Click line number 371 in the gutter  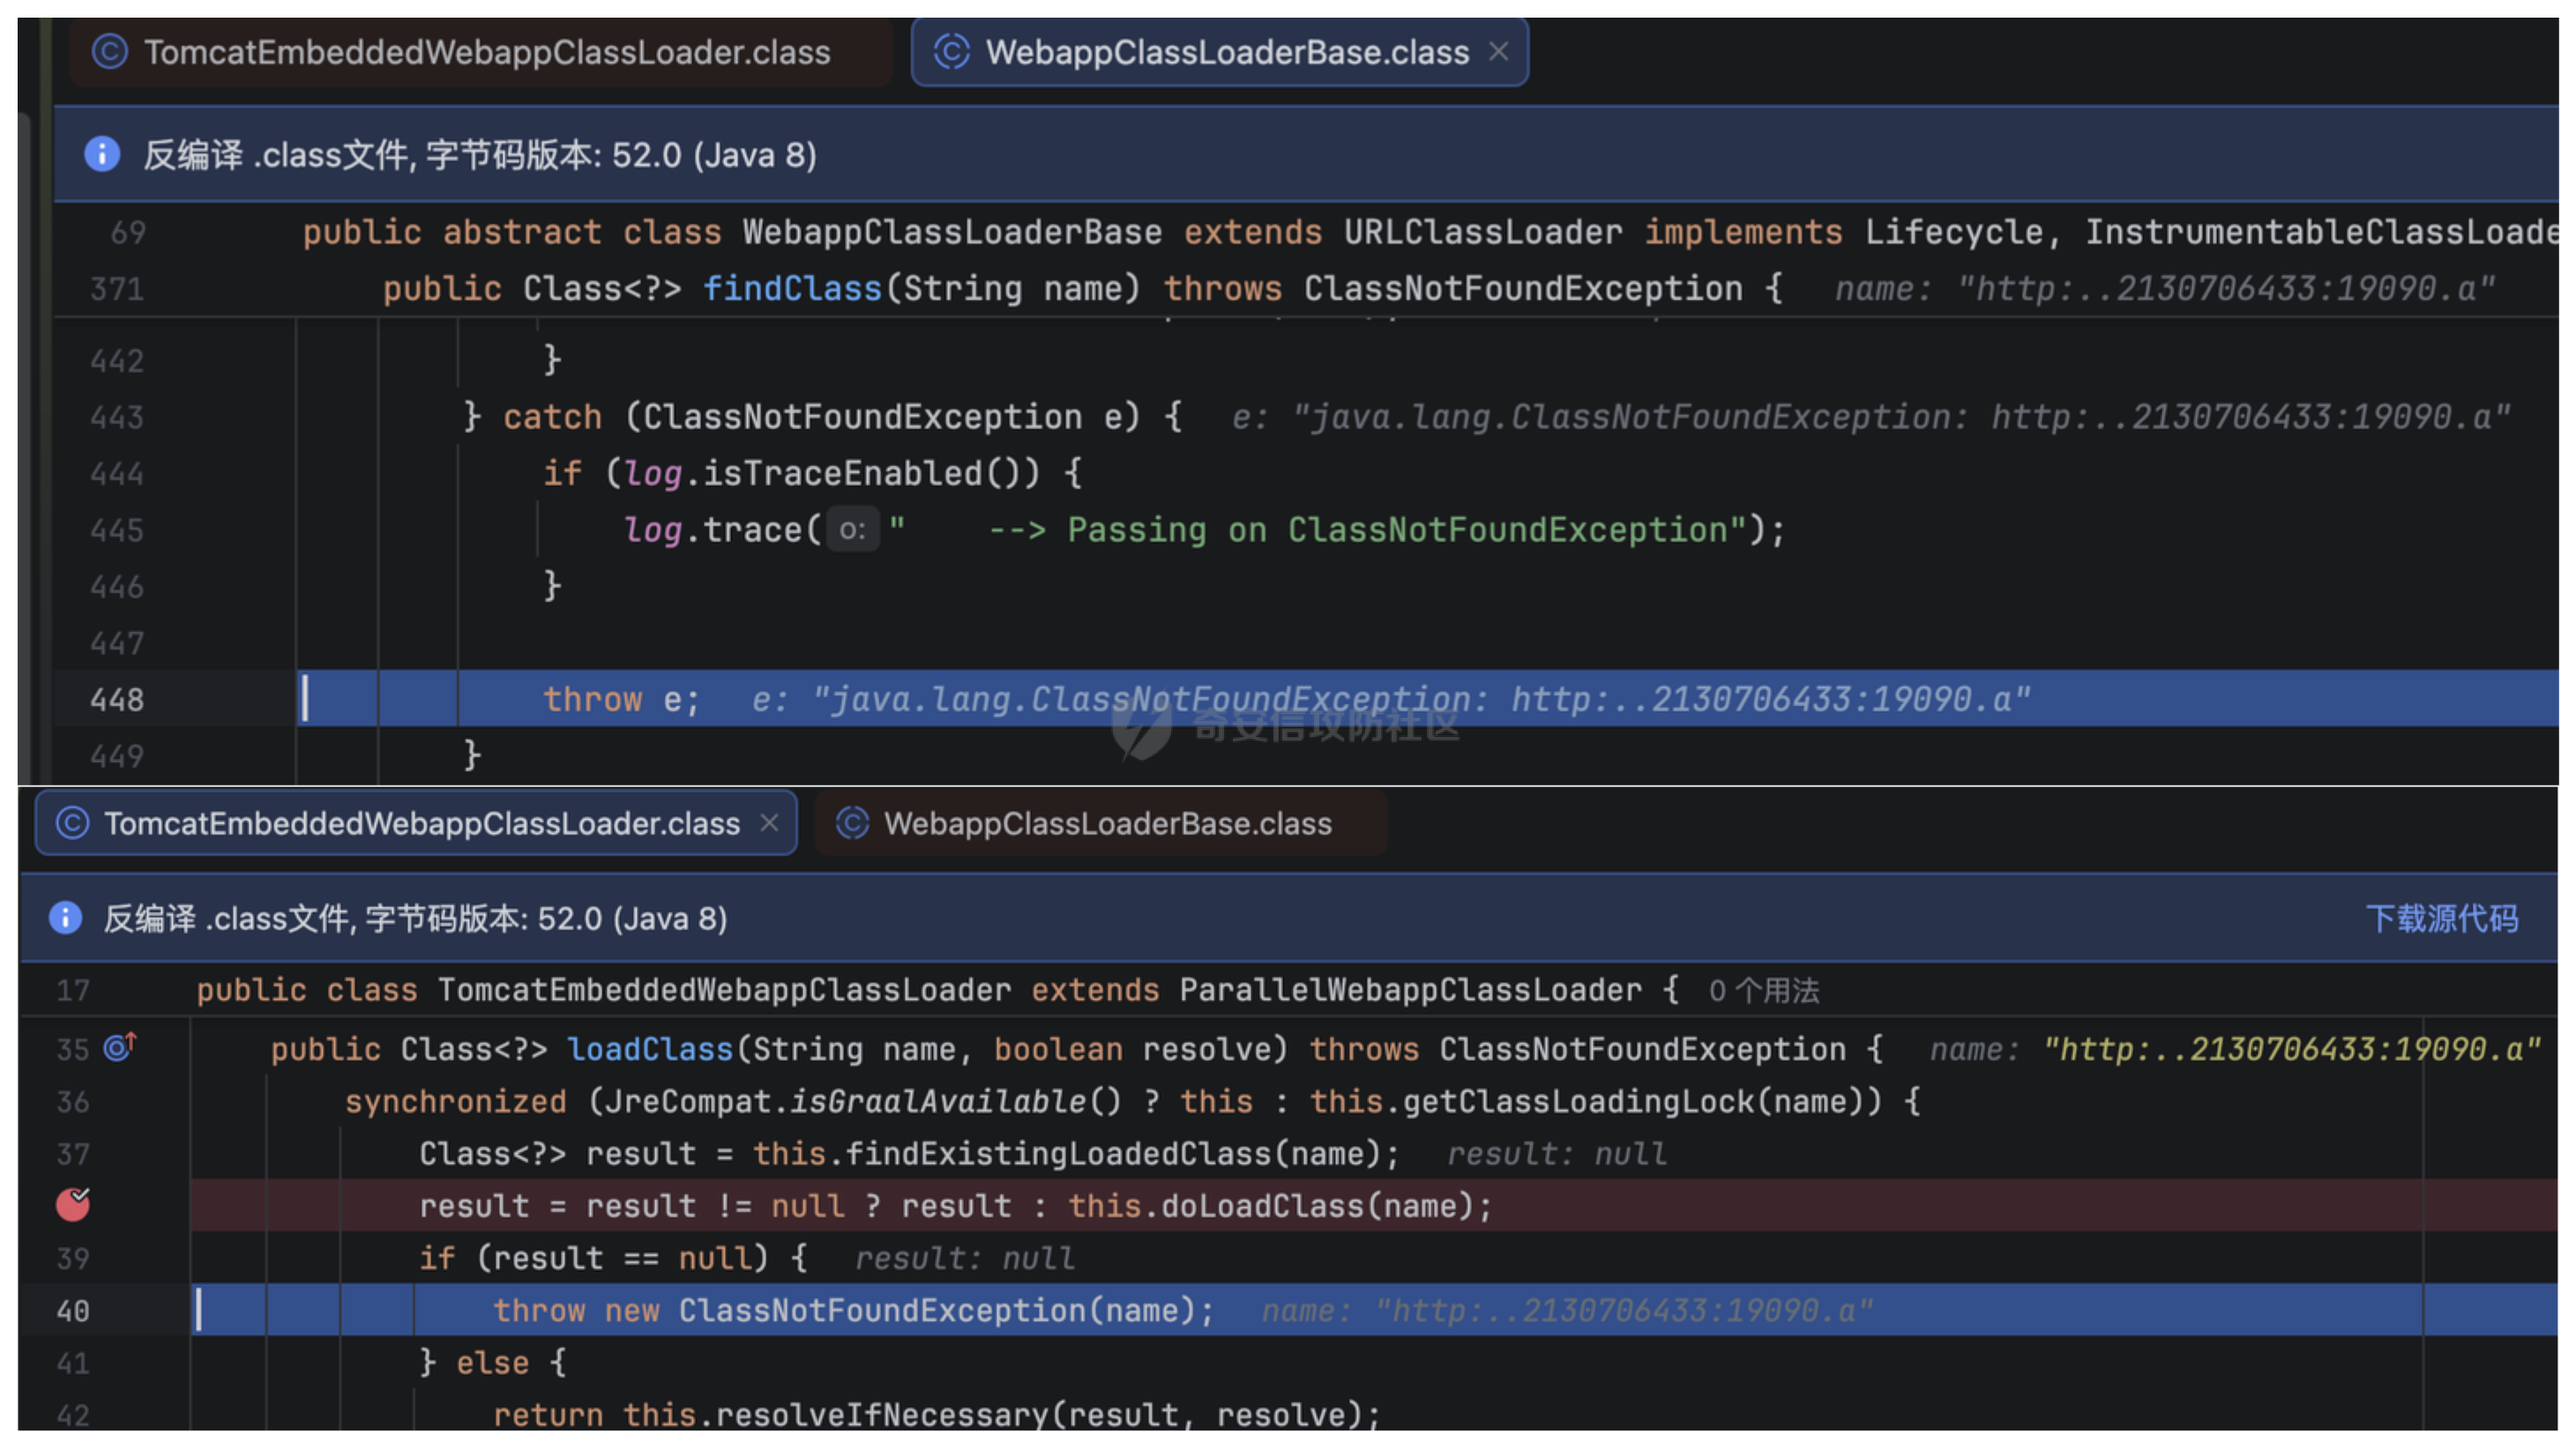(x=117, y=289)
